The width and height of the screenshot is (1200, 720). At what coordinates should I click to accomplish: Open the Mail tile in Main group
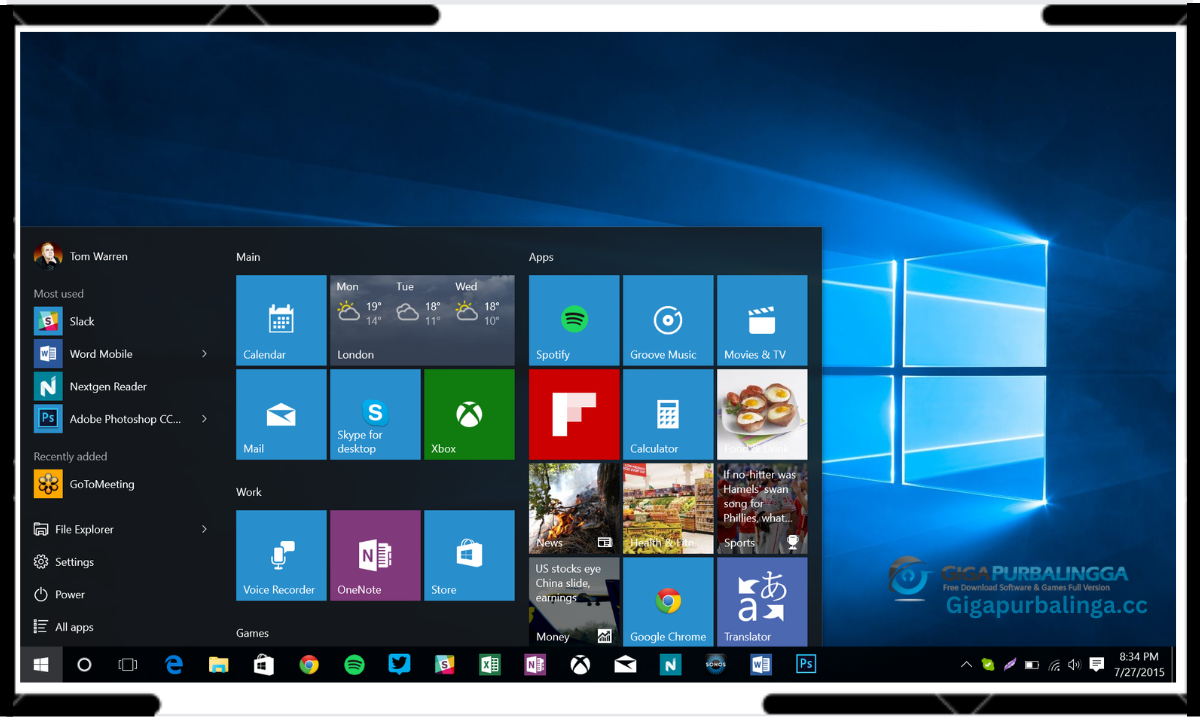click(x=281, y=414)
